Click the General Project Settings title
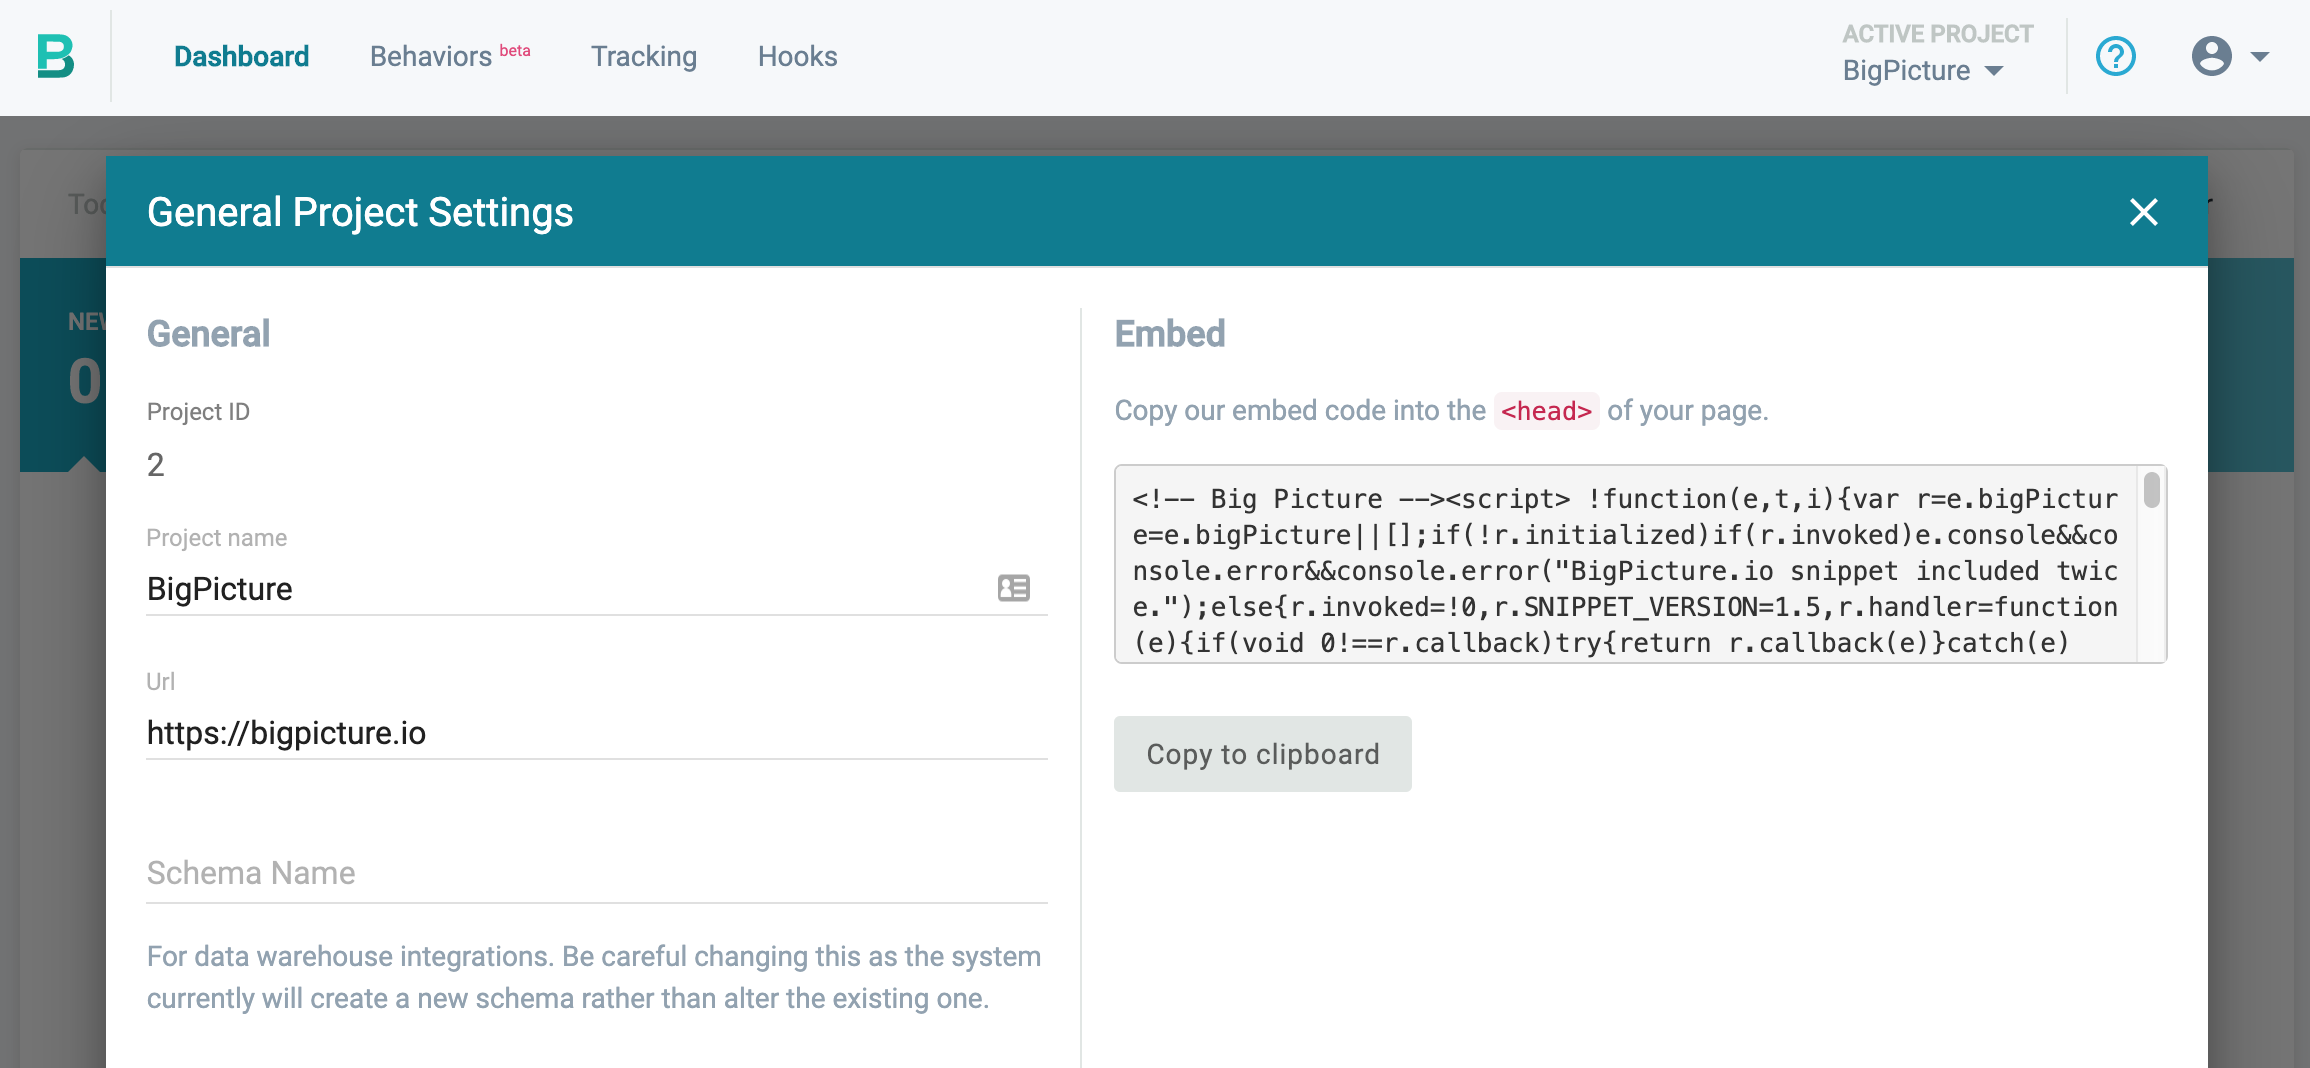2310x1068 pixels. click(360, 212)
